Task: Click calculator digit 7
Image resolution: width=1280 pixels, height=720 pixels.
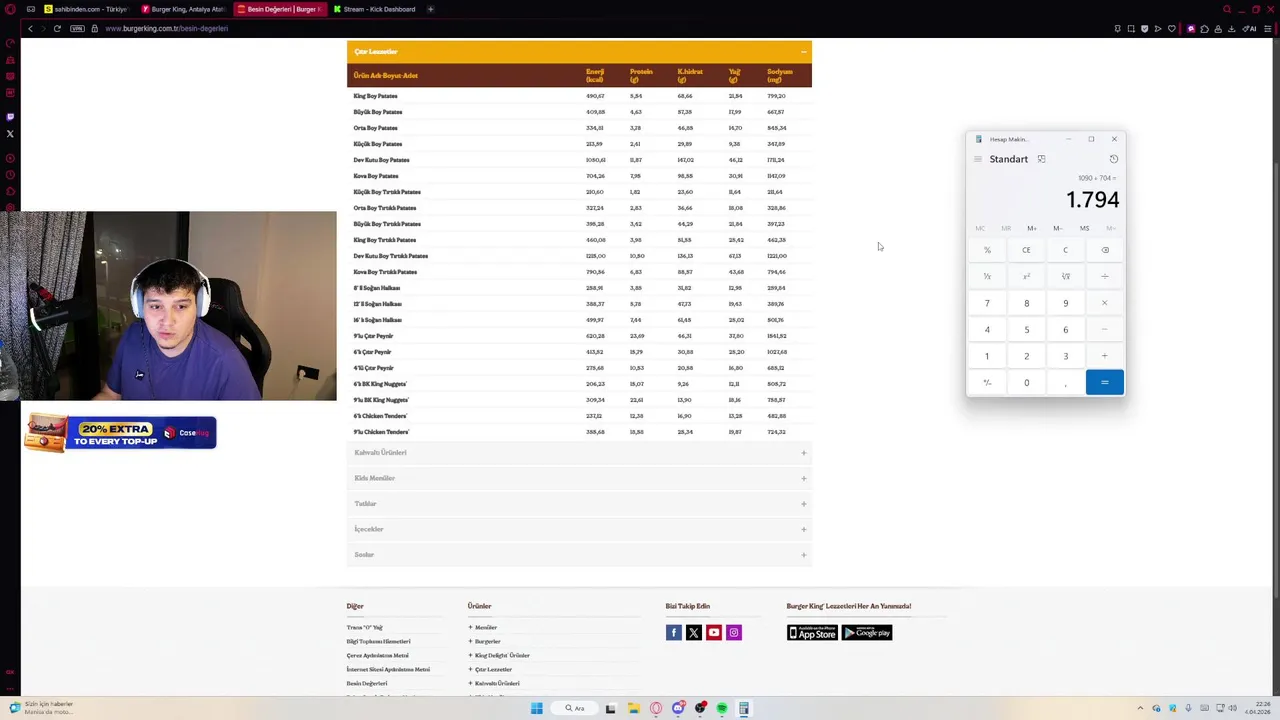Action: pyautogui.click(x=987, y=303)
